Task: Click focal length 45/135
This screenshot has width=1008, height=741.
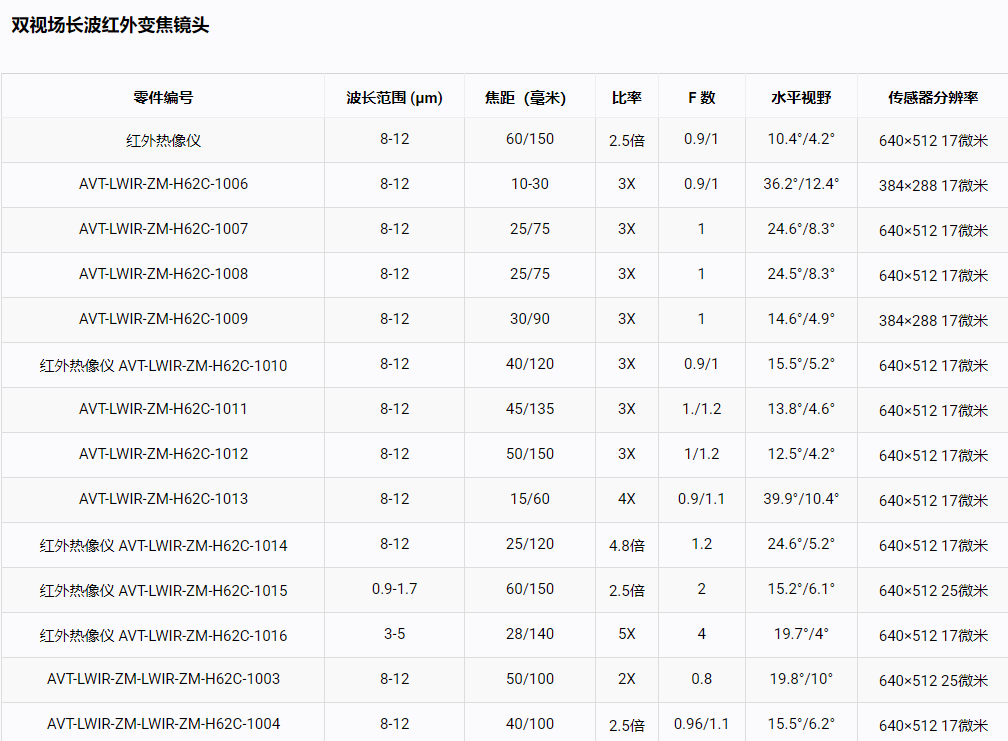Action: (530, 409)
